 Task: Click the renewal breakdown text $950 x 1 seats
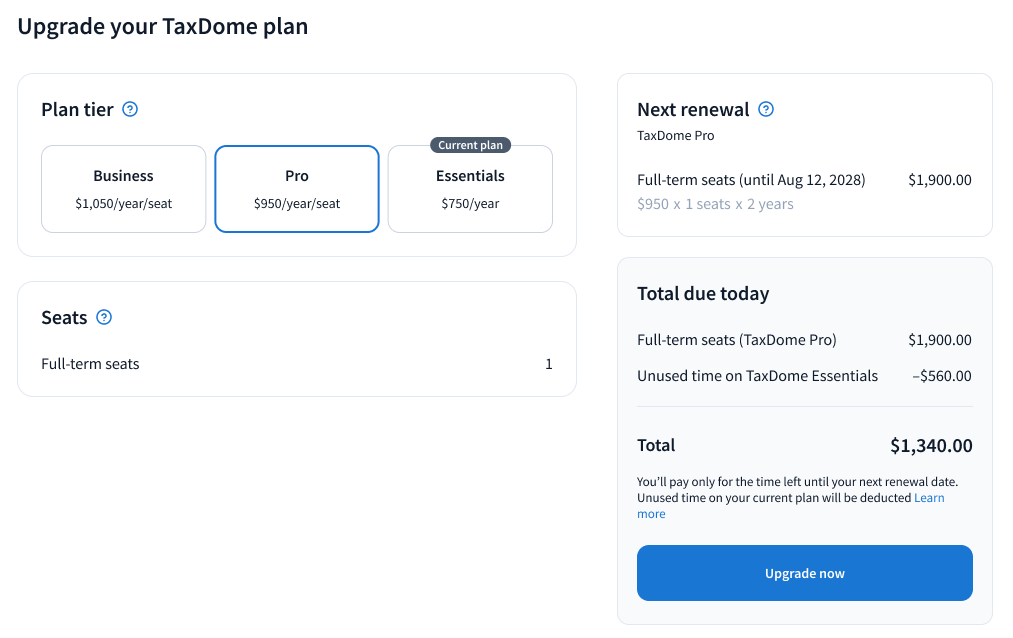click(x=715, y=204)
